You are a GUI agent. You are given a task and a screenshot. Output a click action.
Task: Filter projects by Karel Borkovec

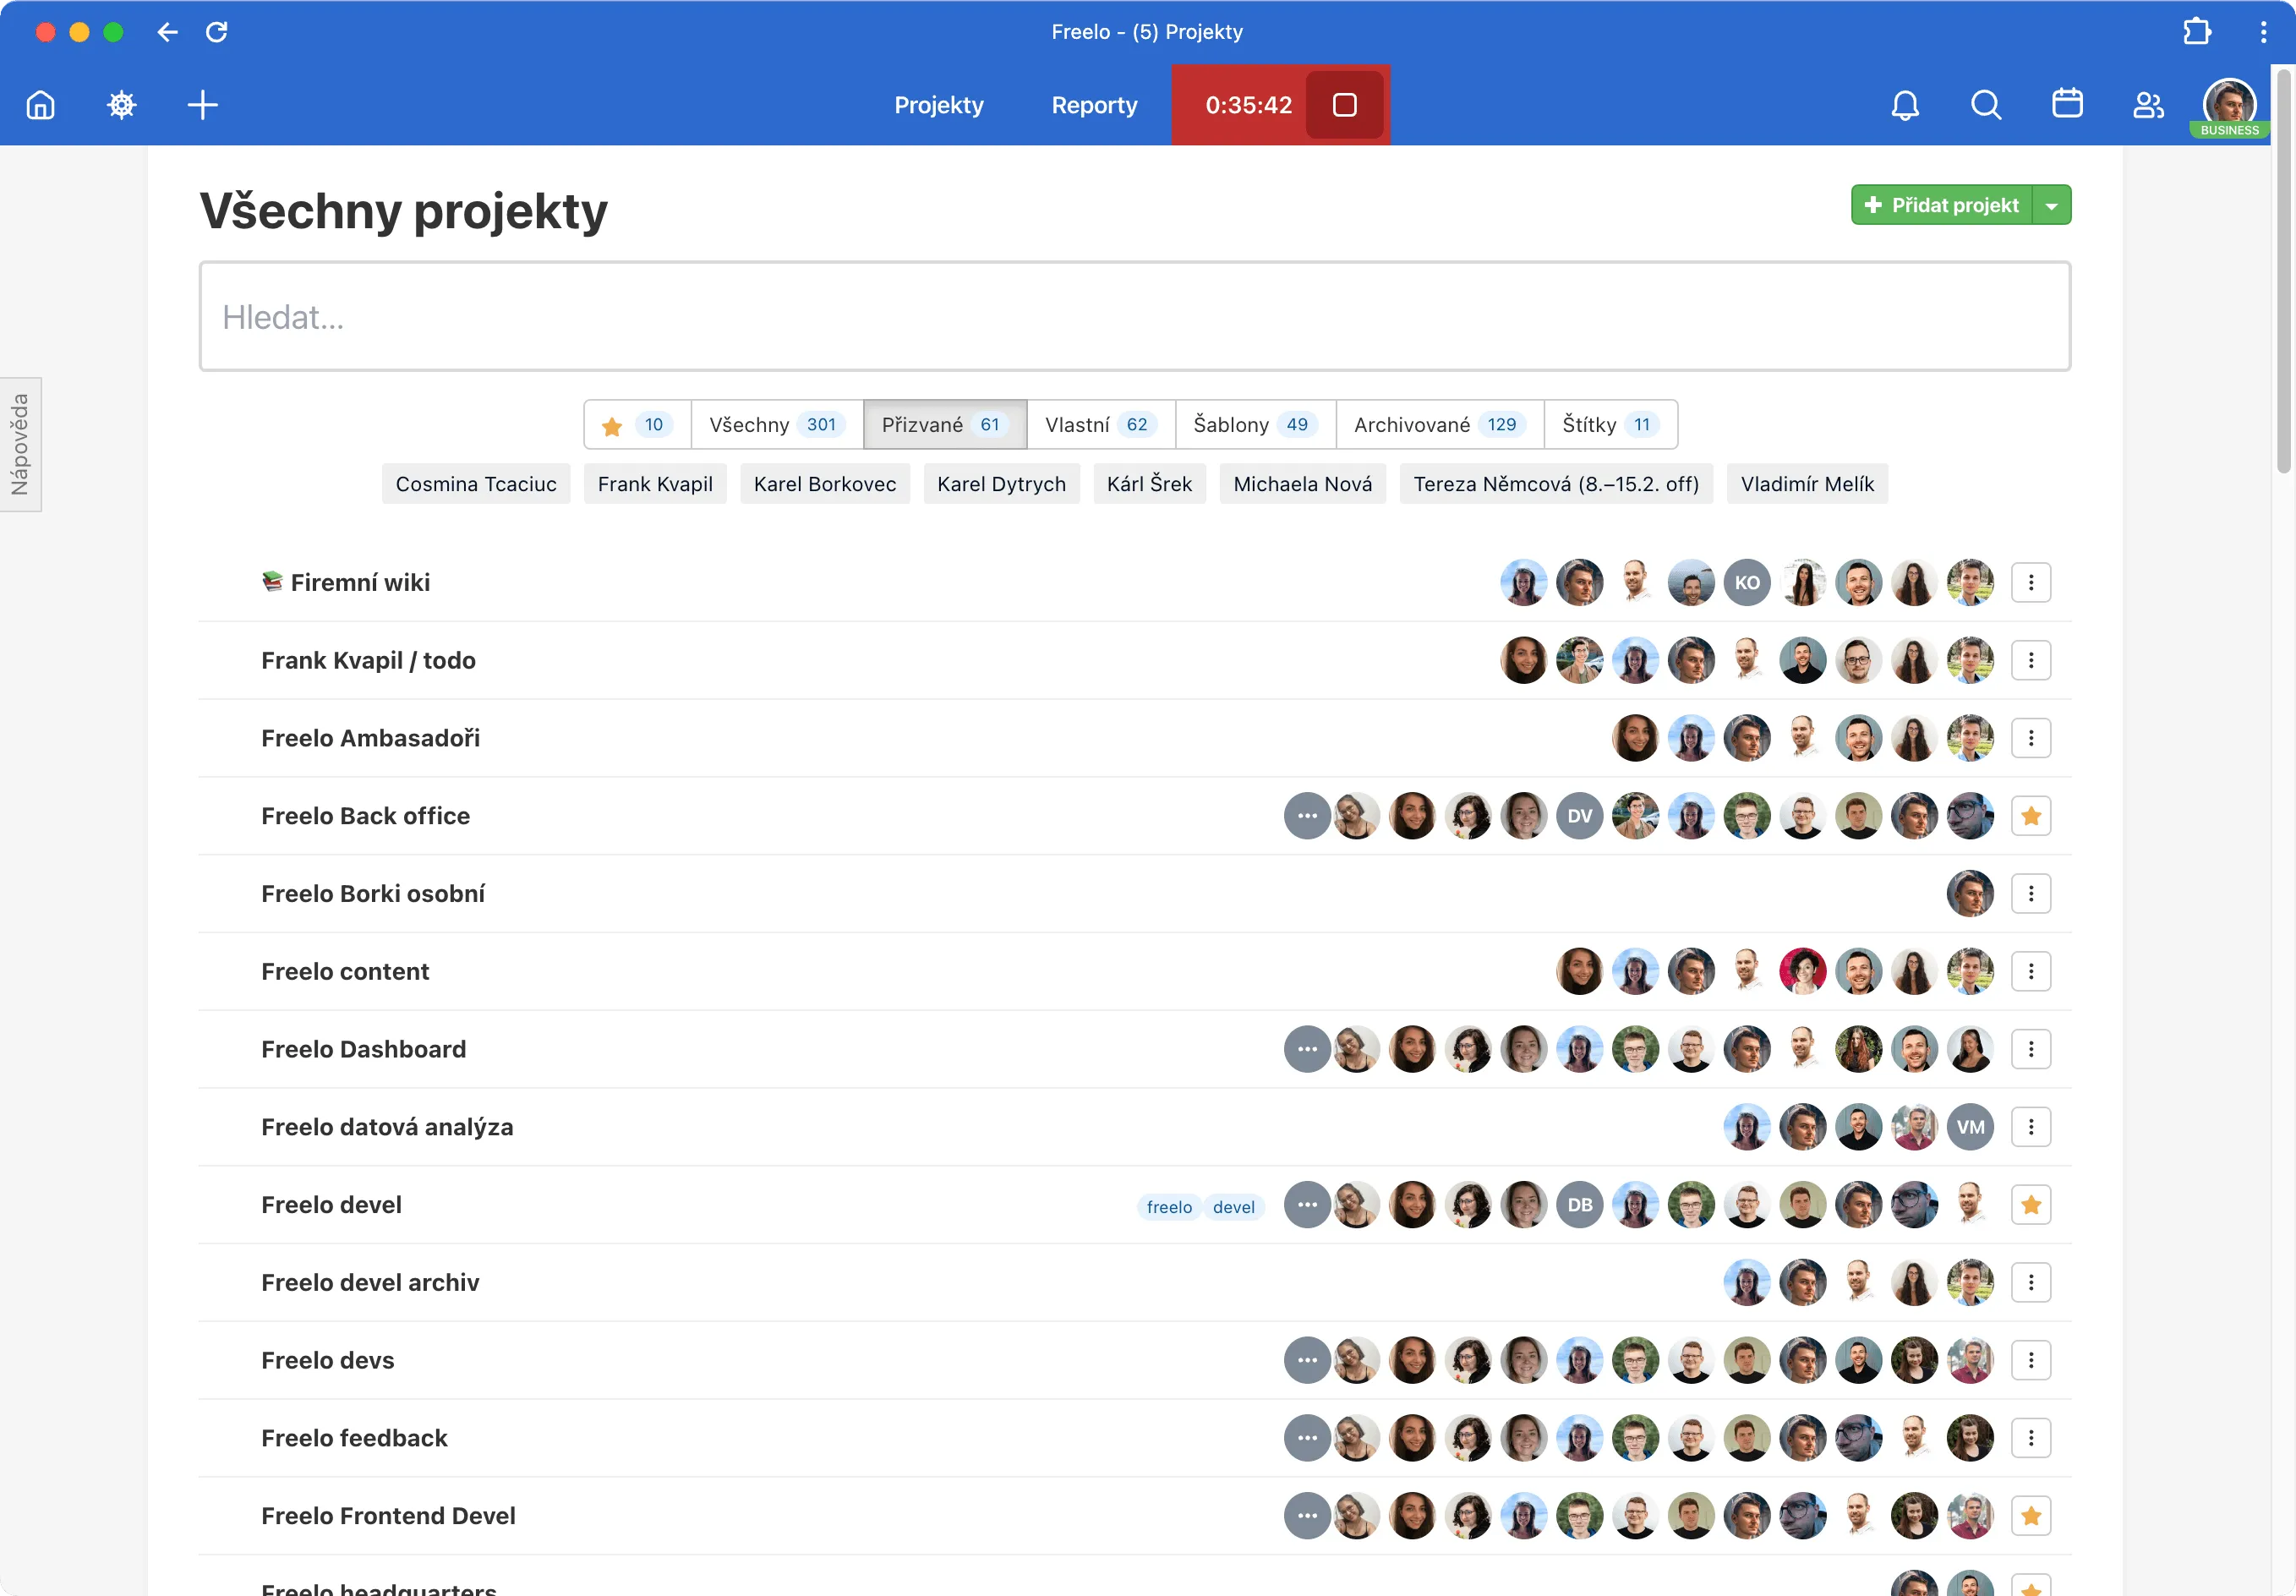pos(825,484)
